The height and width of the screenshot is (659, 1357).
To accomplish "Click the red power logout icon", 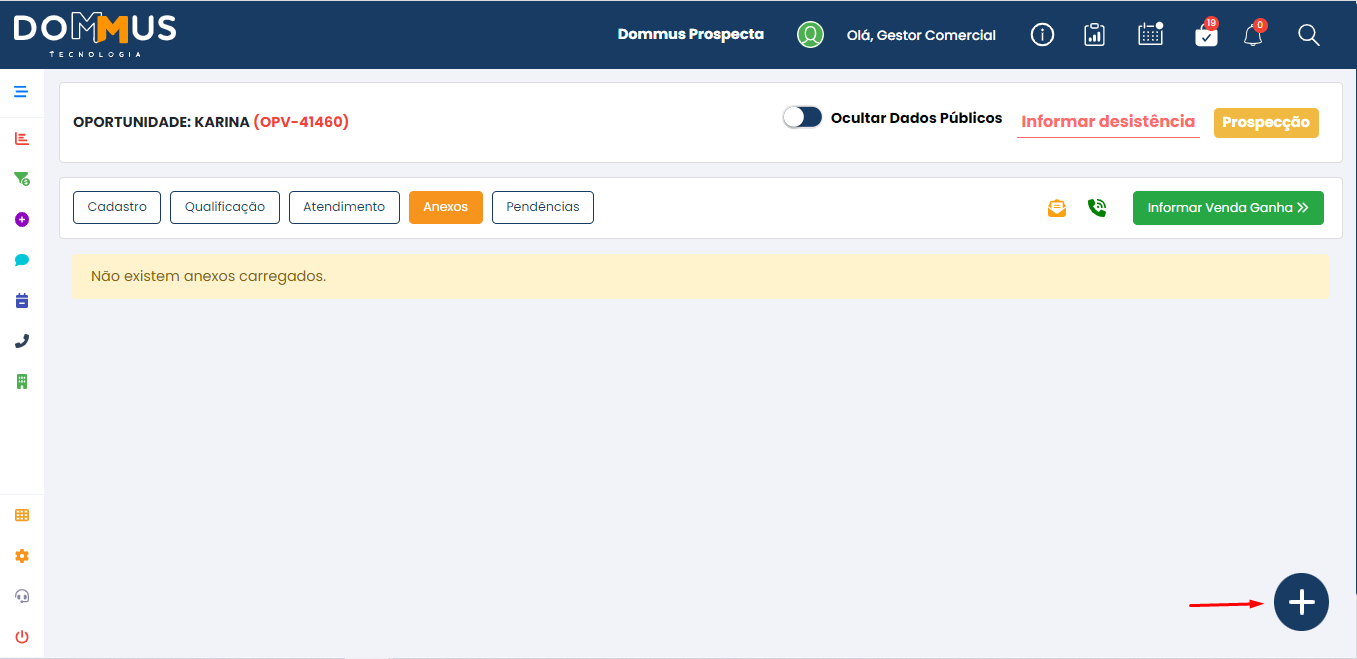I will pos(22,636).
